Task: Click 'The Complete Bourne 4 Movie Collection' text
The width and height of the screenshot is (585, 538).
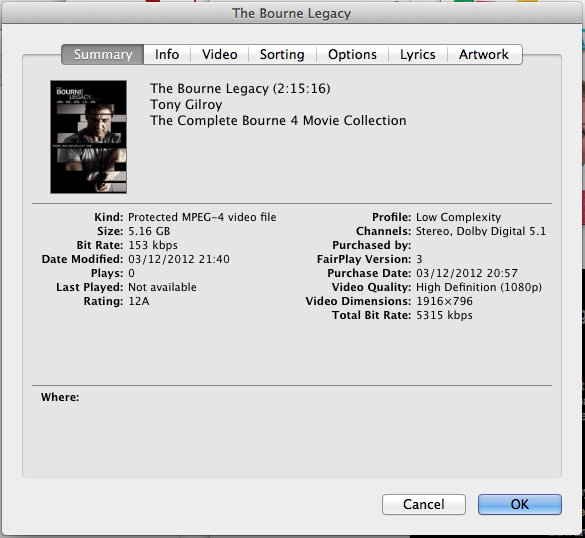Action: (x=278, y=121)
